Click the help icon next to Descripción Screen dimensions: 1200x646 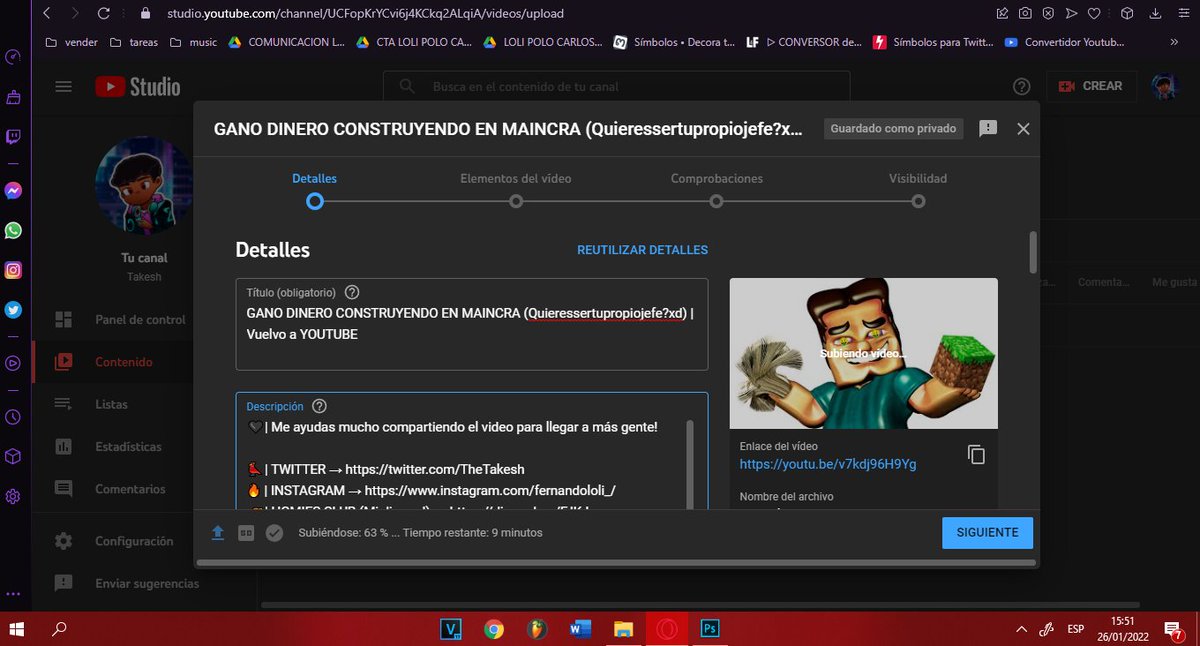click(319, 406)
